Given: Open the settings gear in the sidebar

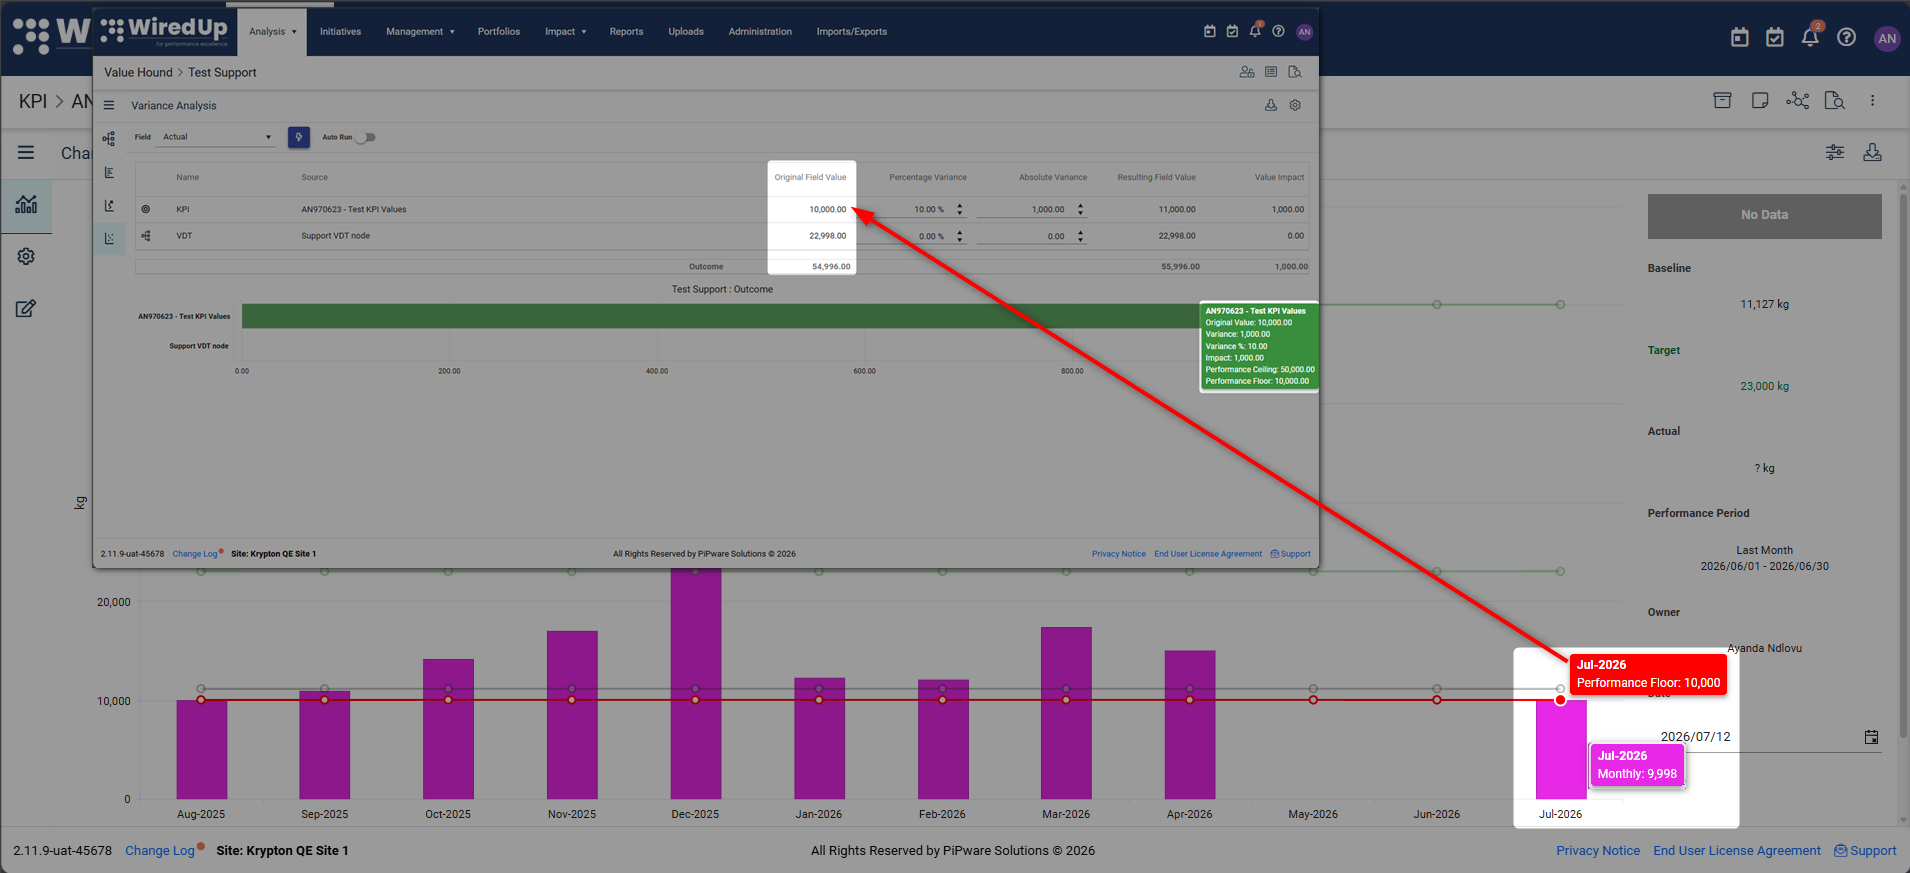Looking at the screenshot, I should (x=26, y=257).
